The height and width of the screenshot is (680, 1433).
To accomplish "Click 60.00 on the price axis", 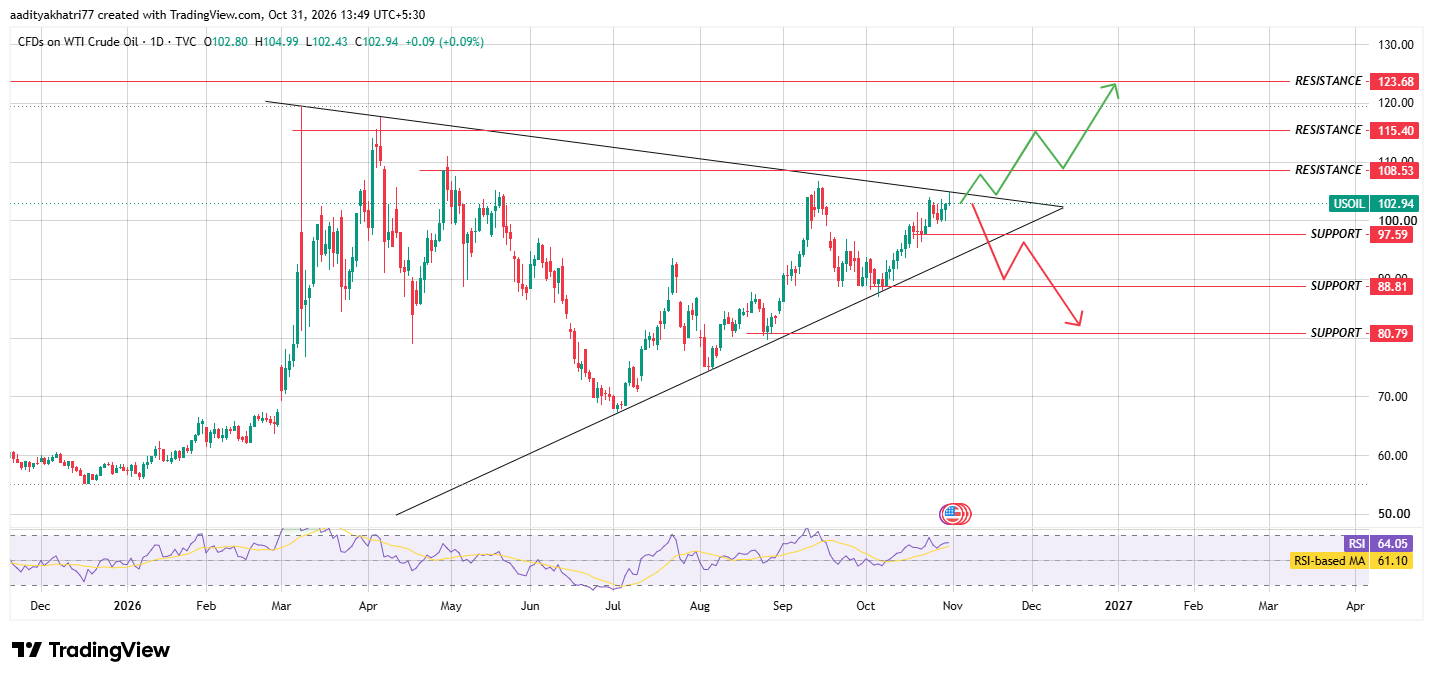I will tap(1392, 456).
